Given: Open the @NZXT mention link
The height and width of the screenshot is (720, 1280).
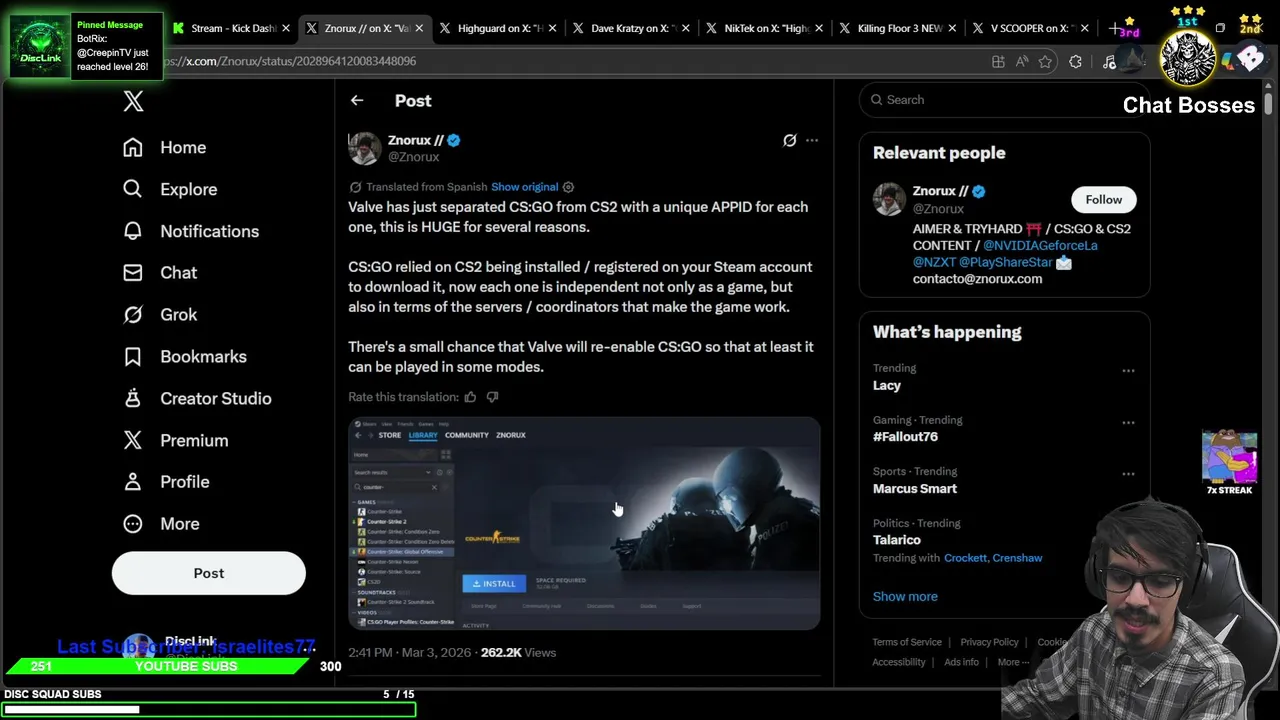Looking at the screenshot, I should (934, 262).
